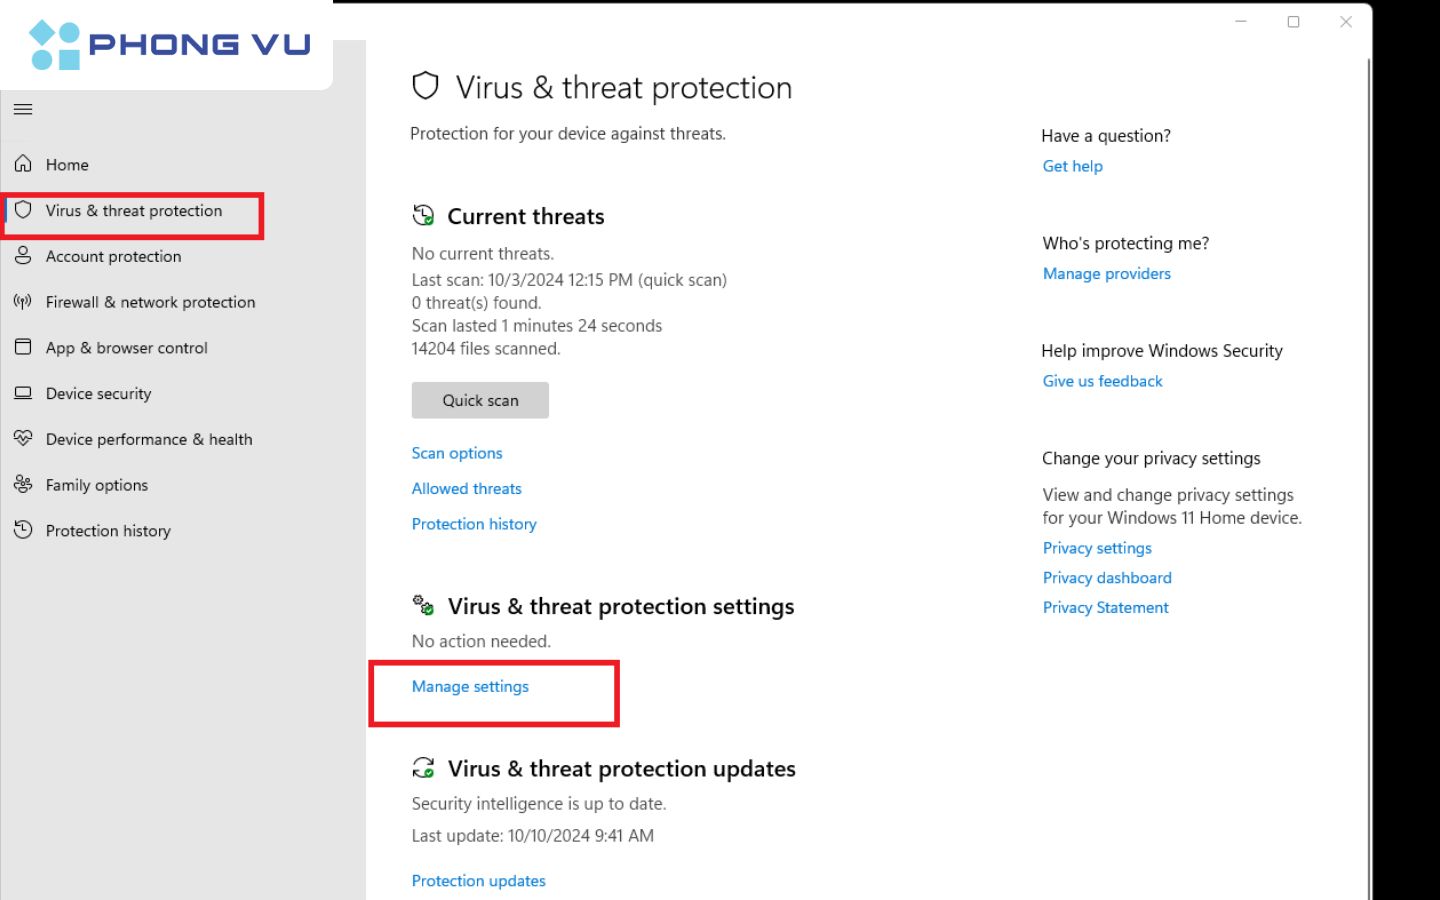View Allowed threats

[x=466, y=489]
